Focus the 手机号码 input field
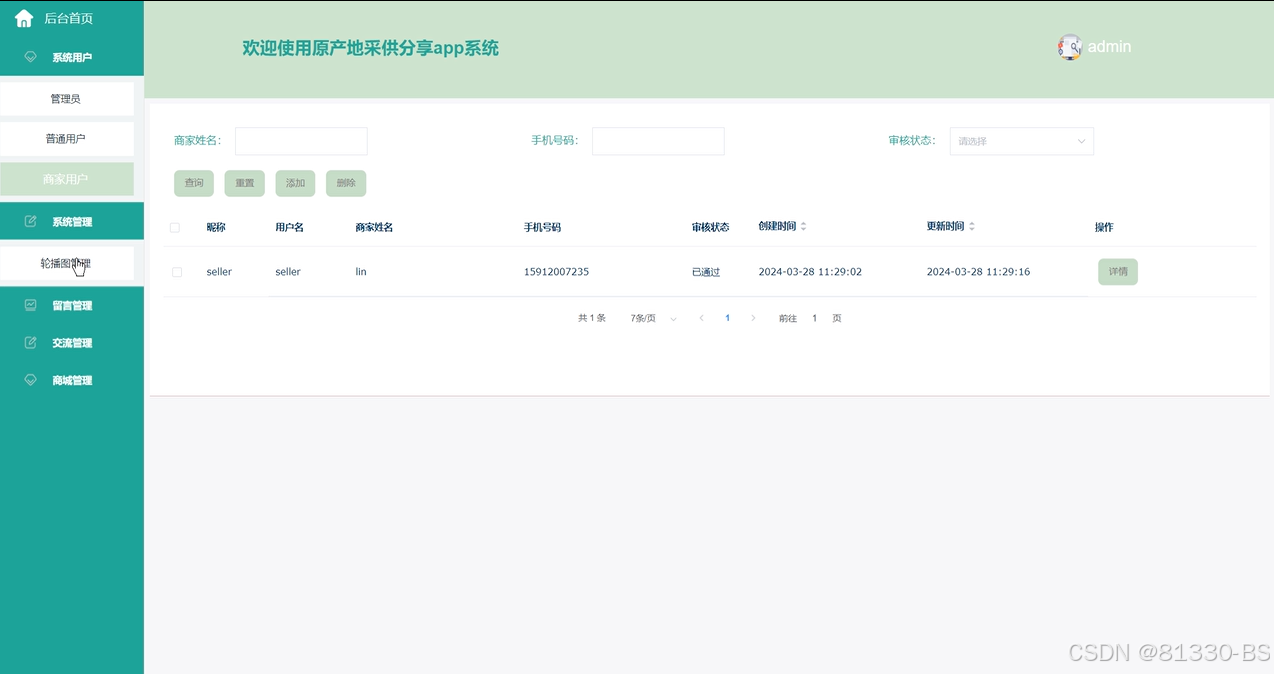The height and width of the screenshot is (674, 1274). point(658,141)
